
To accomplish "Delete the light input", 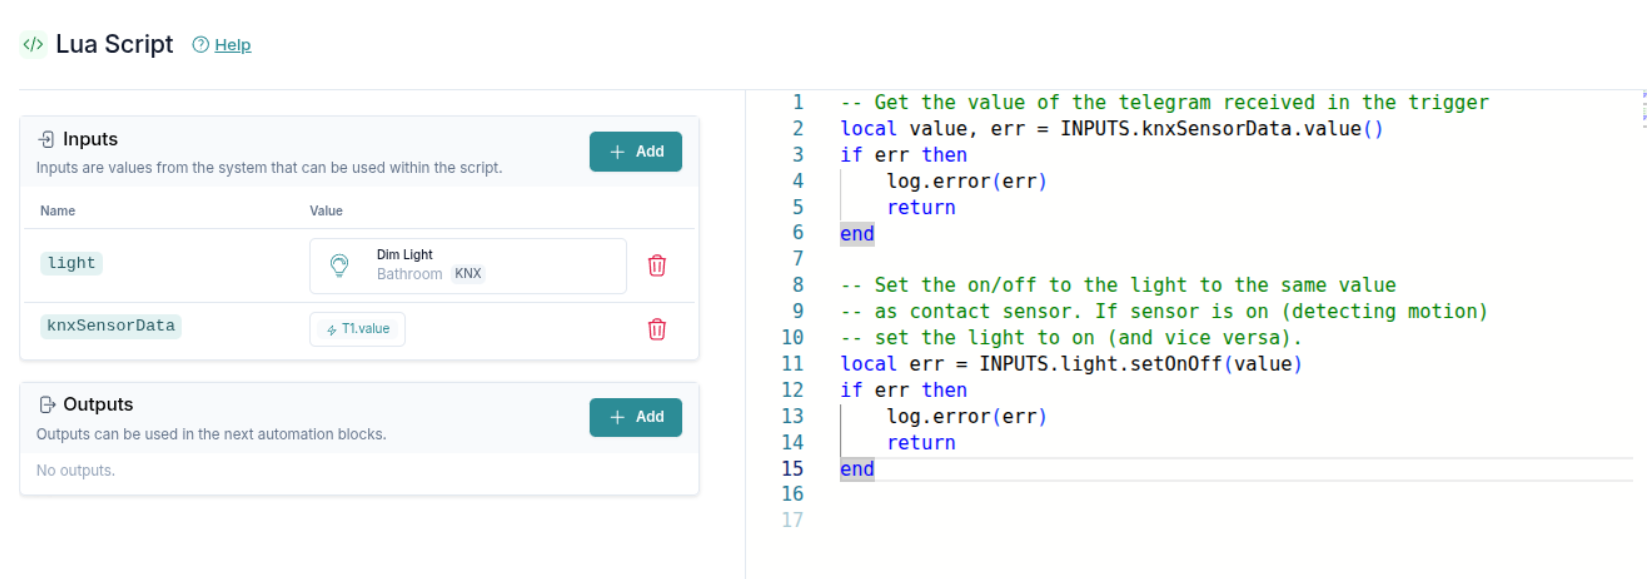I will [x=657, y=265].
